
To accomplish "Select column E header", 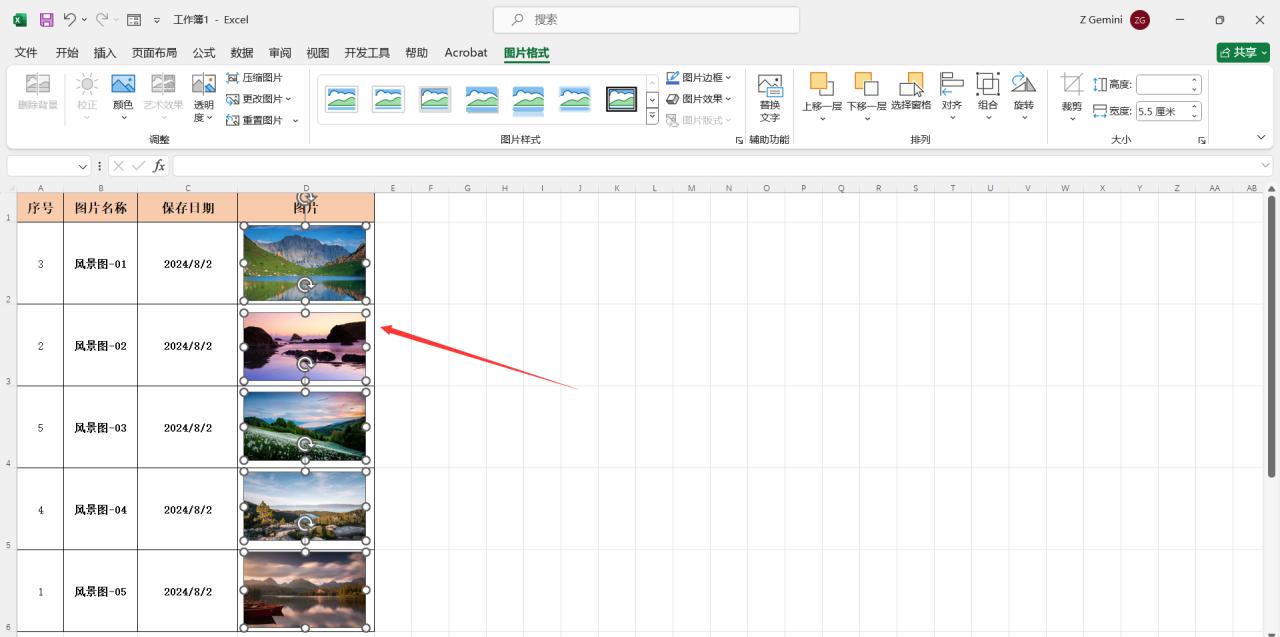I will coord(393,188).
